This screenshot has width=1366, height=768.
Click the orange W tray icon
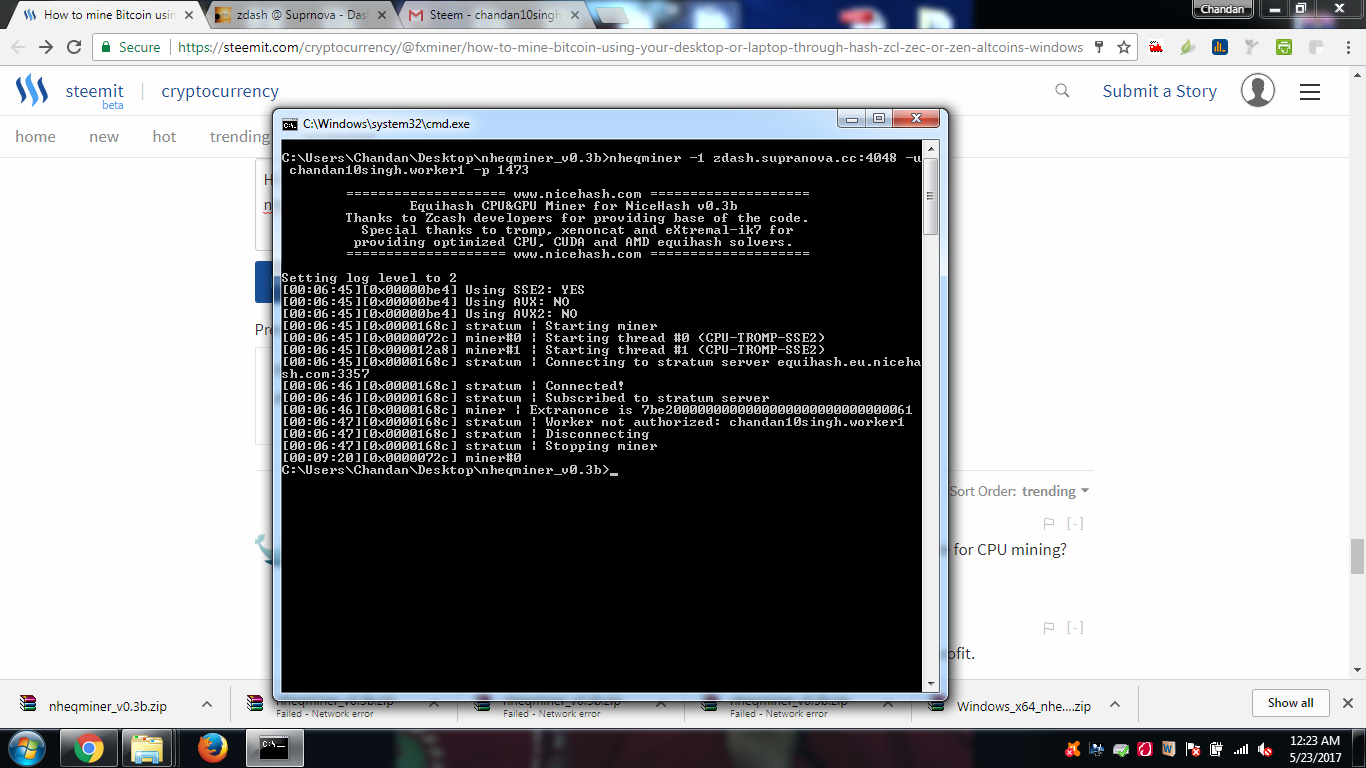(x=1169, y=749)
